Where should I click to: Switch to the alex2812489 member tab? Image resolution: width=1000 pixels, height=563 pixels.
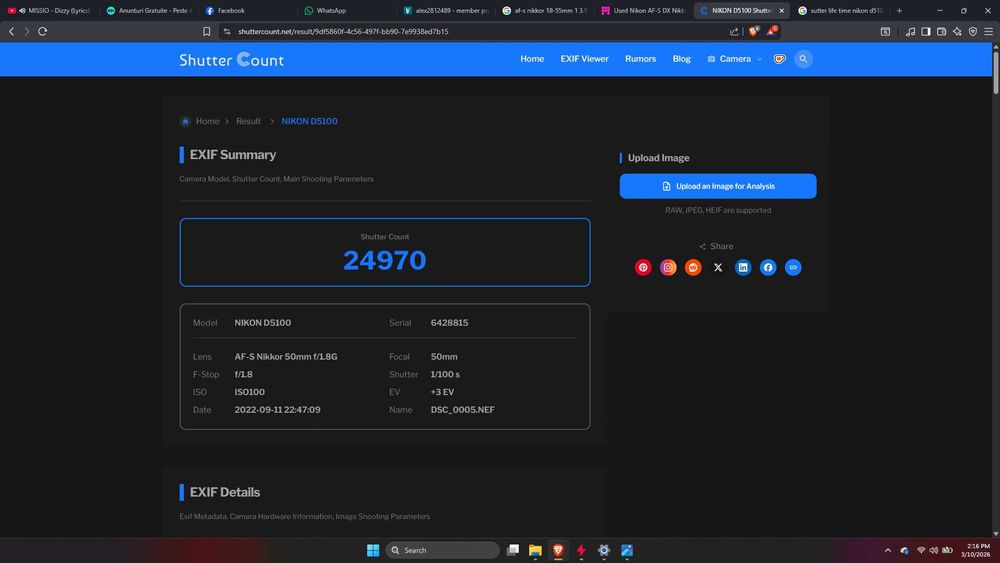click(446, 10)
